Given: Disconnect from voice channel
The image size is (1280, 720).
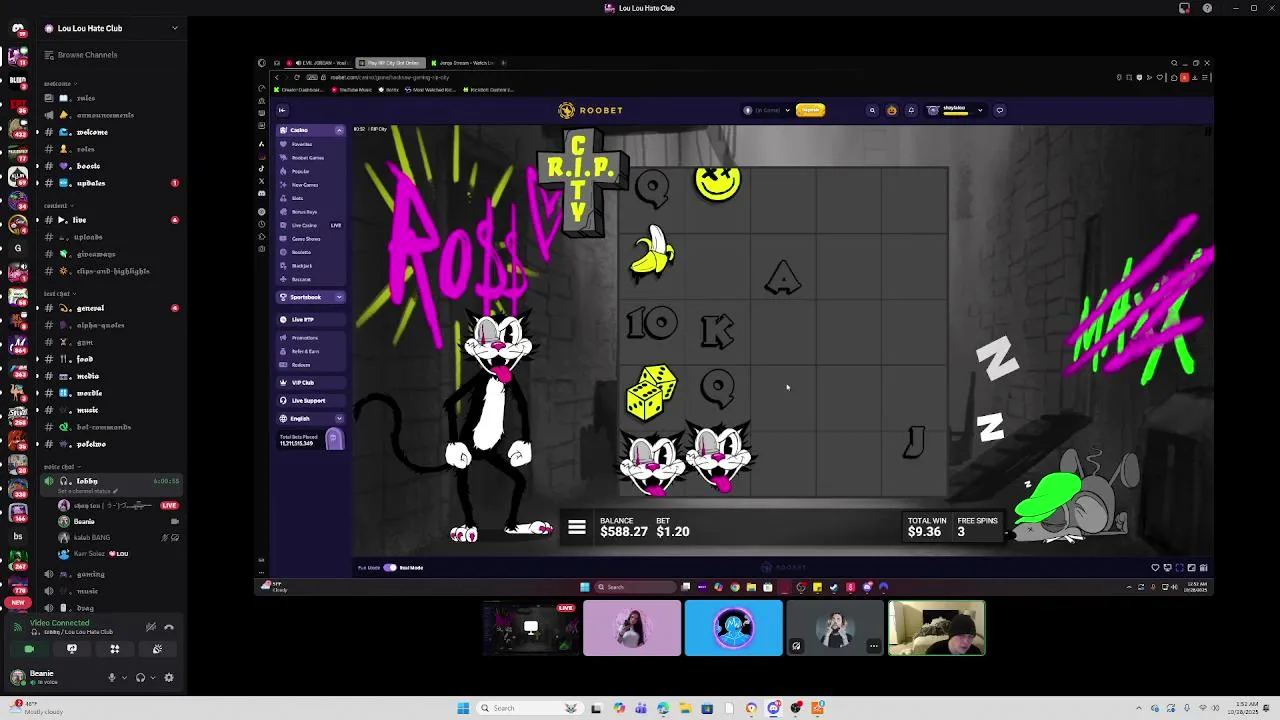Looking at the screenshot, I should tap(169, 627).
